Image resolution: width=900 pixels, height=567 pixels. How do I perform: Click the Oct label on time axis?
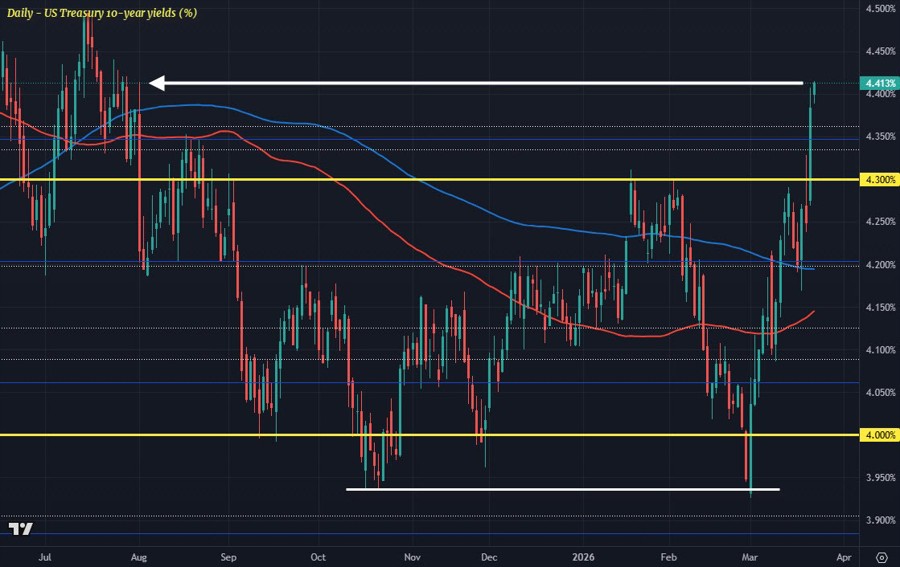pyautogui.click(x=318, y=555)
